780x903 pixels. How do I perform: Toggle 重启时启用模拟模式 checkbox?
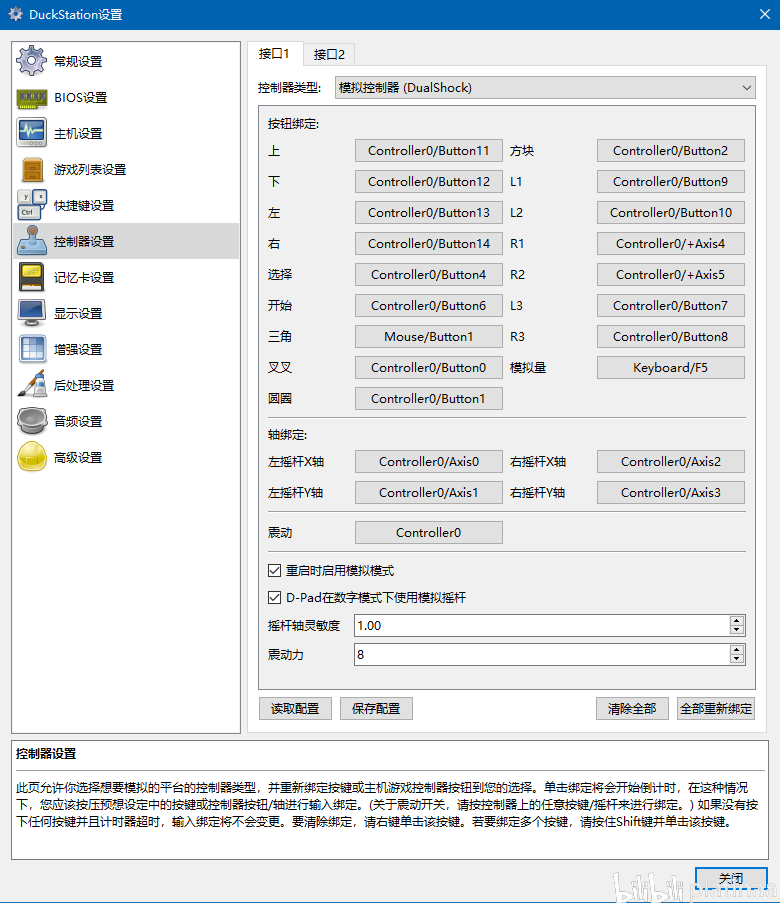click(x=274, y=571)
